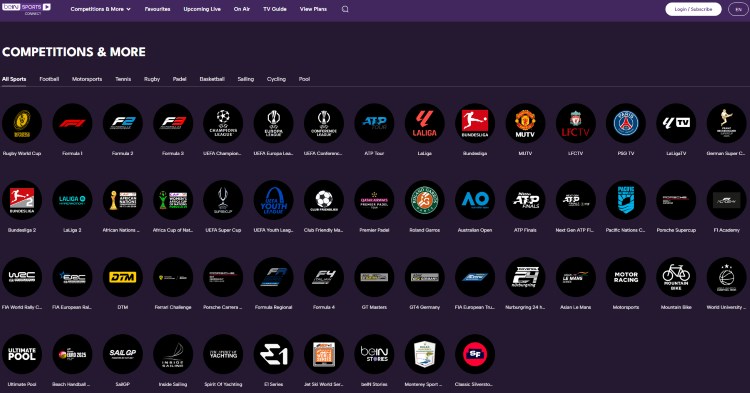Switch to the Motorsports tab
The image size is (750, 393).
[x=87, y=79]
